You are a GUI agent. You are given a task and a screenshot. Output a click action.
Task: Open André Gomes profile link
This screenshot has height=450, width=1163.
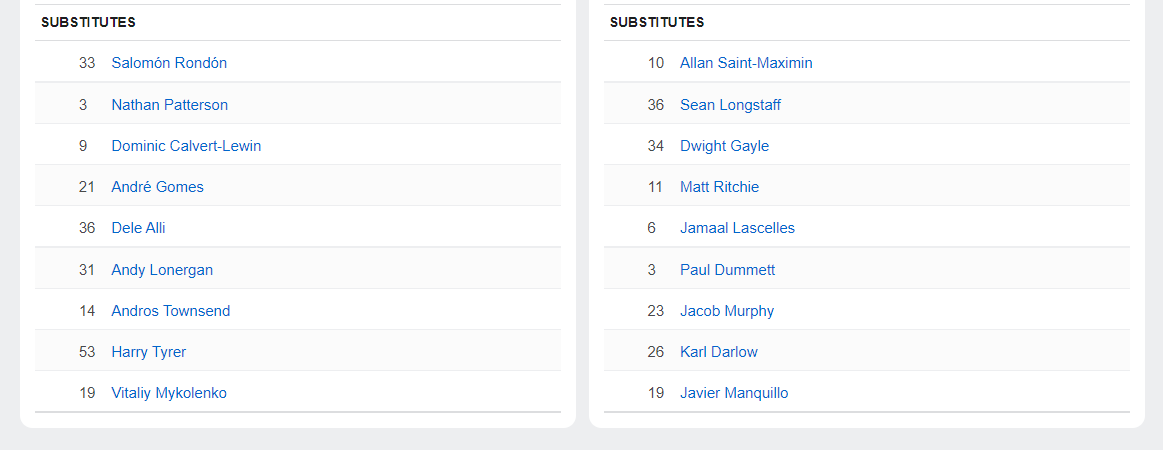tap(157, 187)
